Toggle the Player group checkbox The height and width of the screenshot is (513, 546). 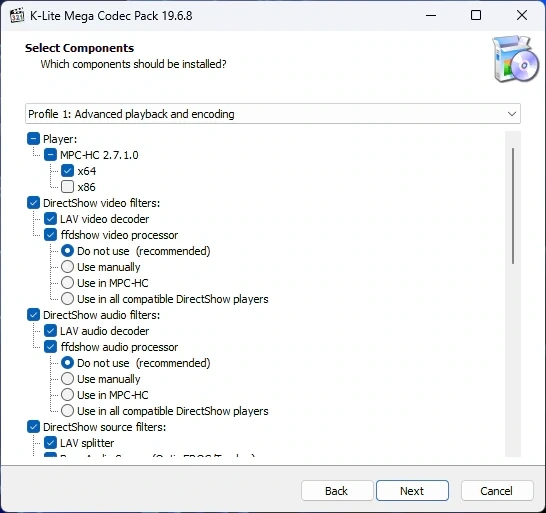click(x=33, y=139)
